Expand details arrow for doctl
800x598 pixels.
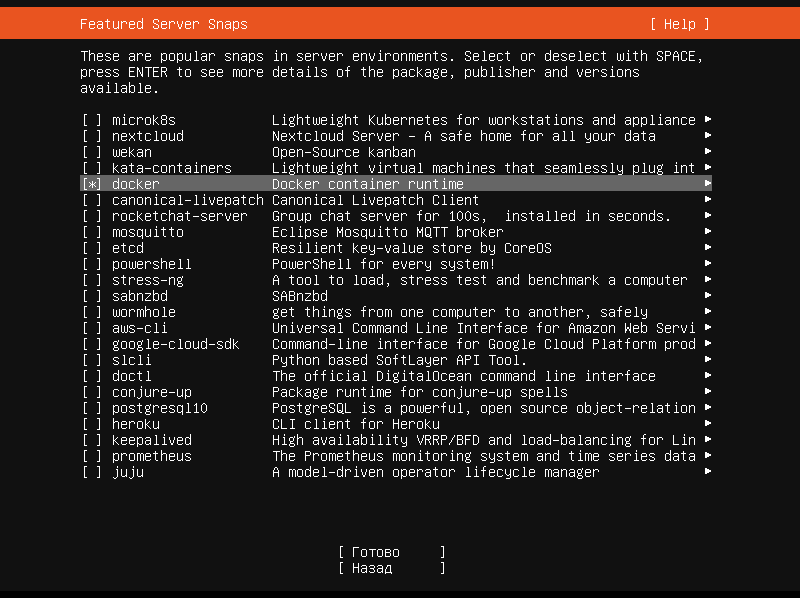click(x=708, y=375)
